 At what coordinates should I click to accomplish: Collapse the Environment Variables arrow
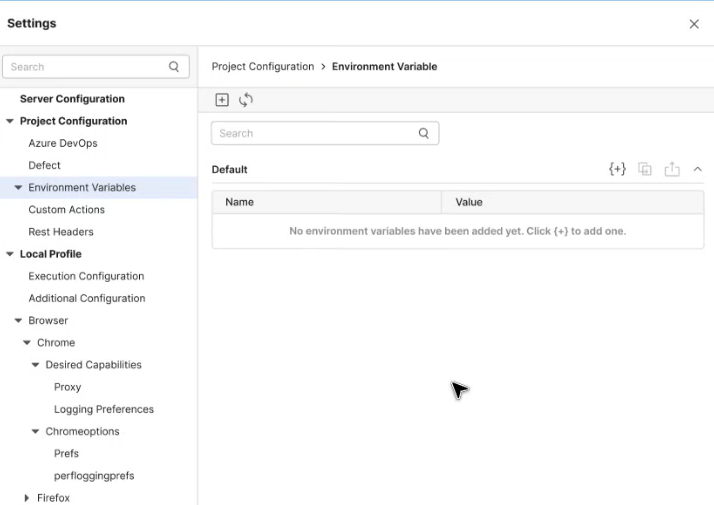coord(18,188)
